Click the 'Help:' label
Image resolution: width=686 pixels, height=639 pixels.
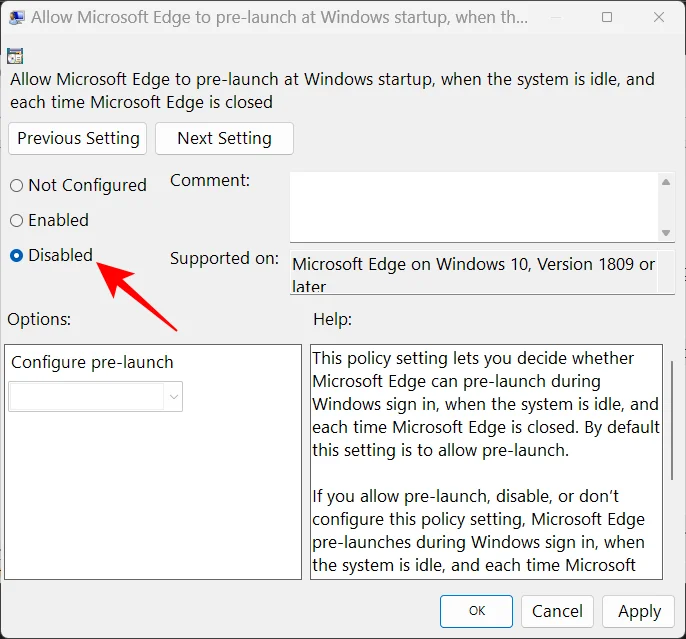[332, 319]
